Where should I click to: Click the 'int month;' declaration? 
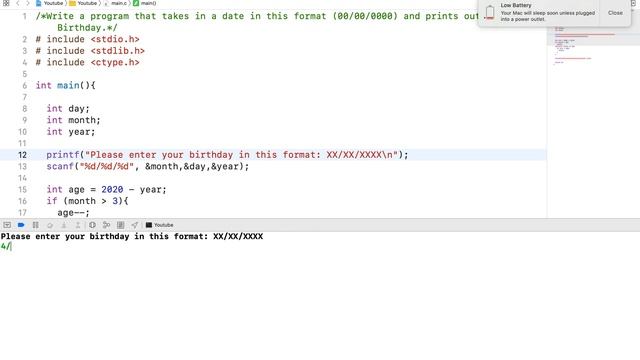tap(73, 120)
